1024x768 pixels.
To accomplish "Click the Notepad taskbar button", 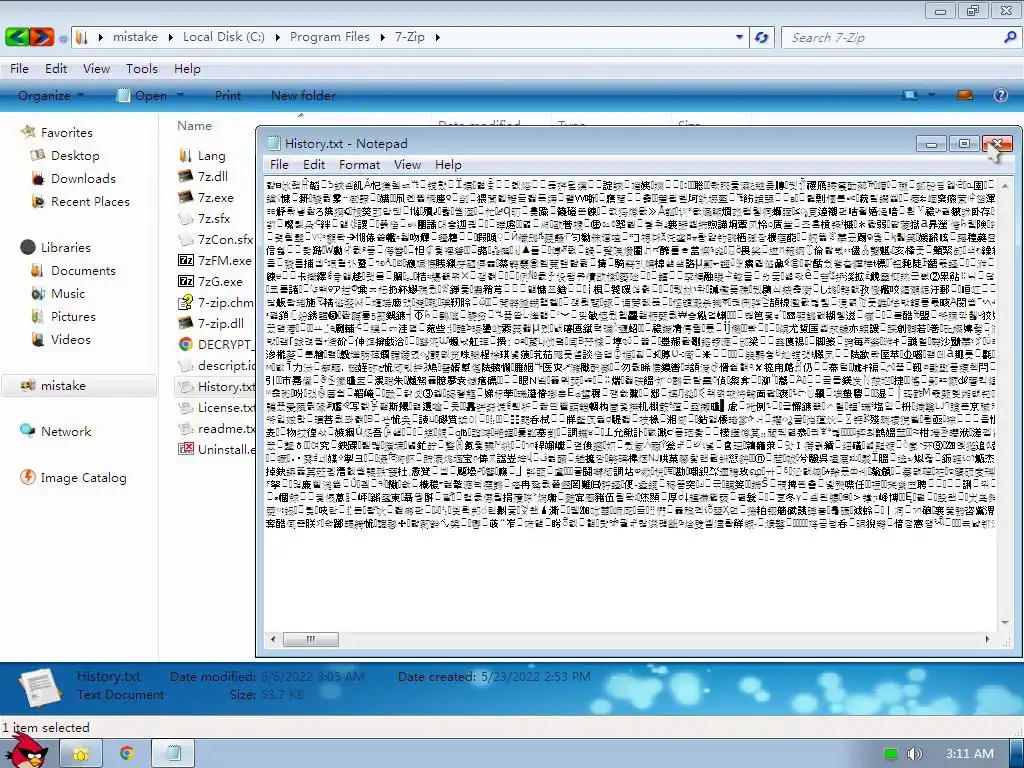I will [x=172, y=754].
